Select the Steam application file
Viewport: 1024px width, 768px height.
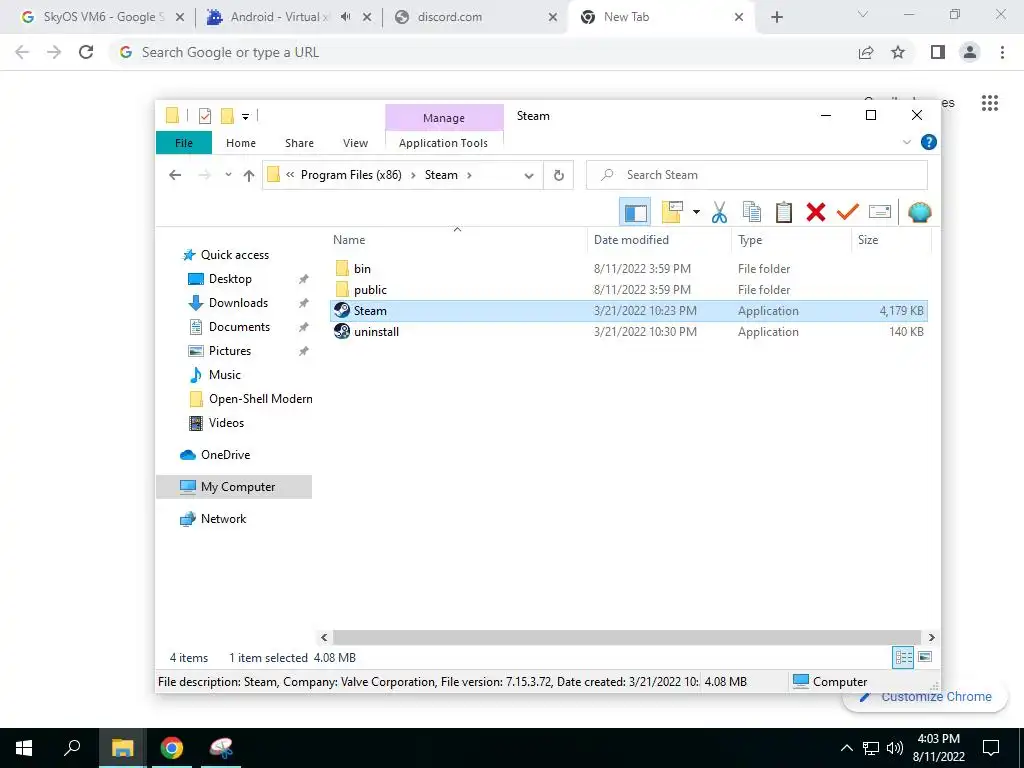628,311
